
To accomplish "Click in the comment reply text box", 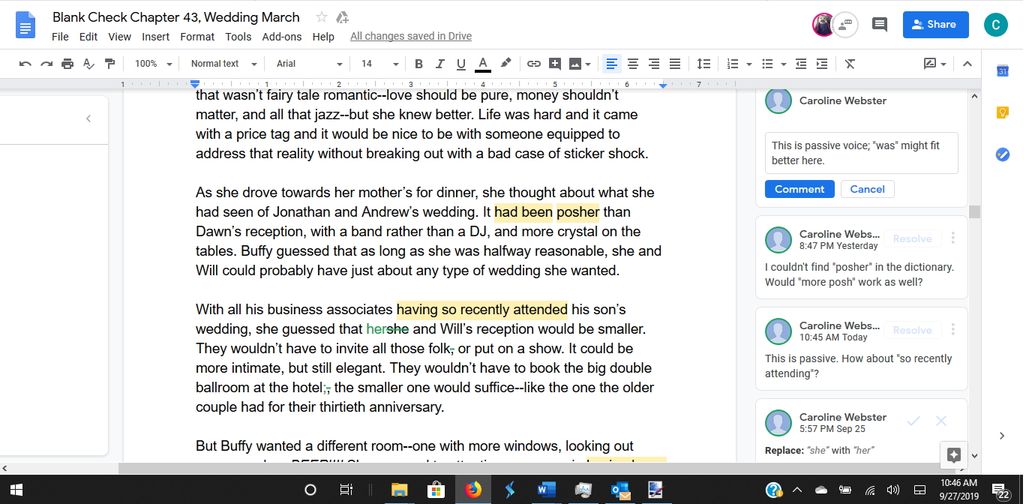I will click(x=861, y=153).
